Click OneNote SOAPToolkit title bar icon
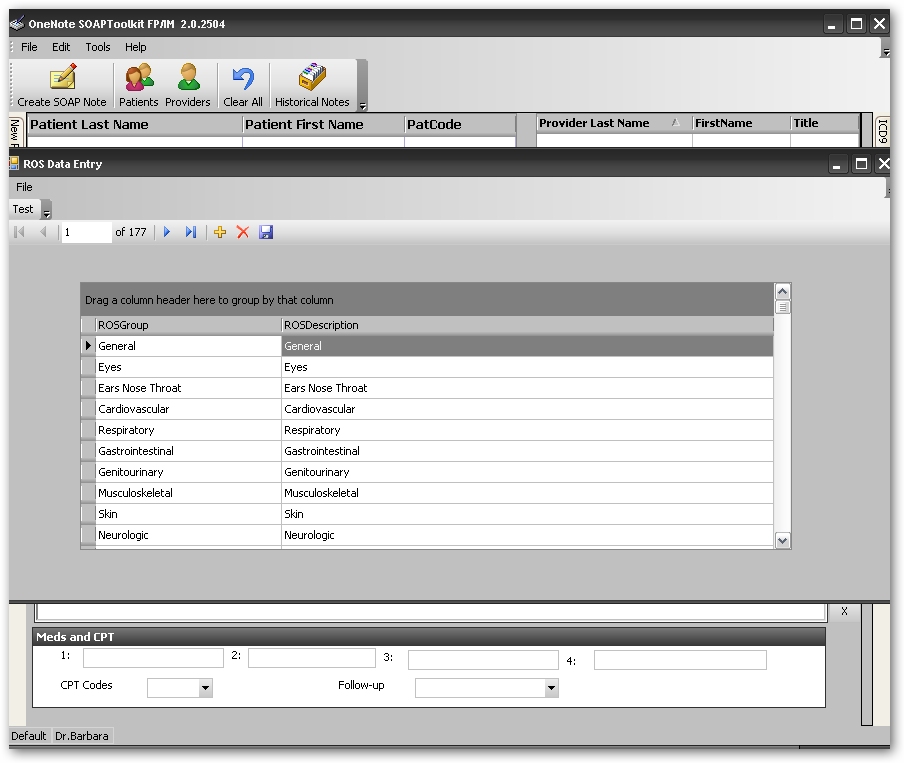This screenshot has width=904, height=763. [17, 24]
